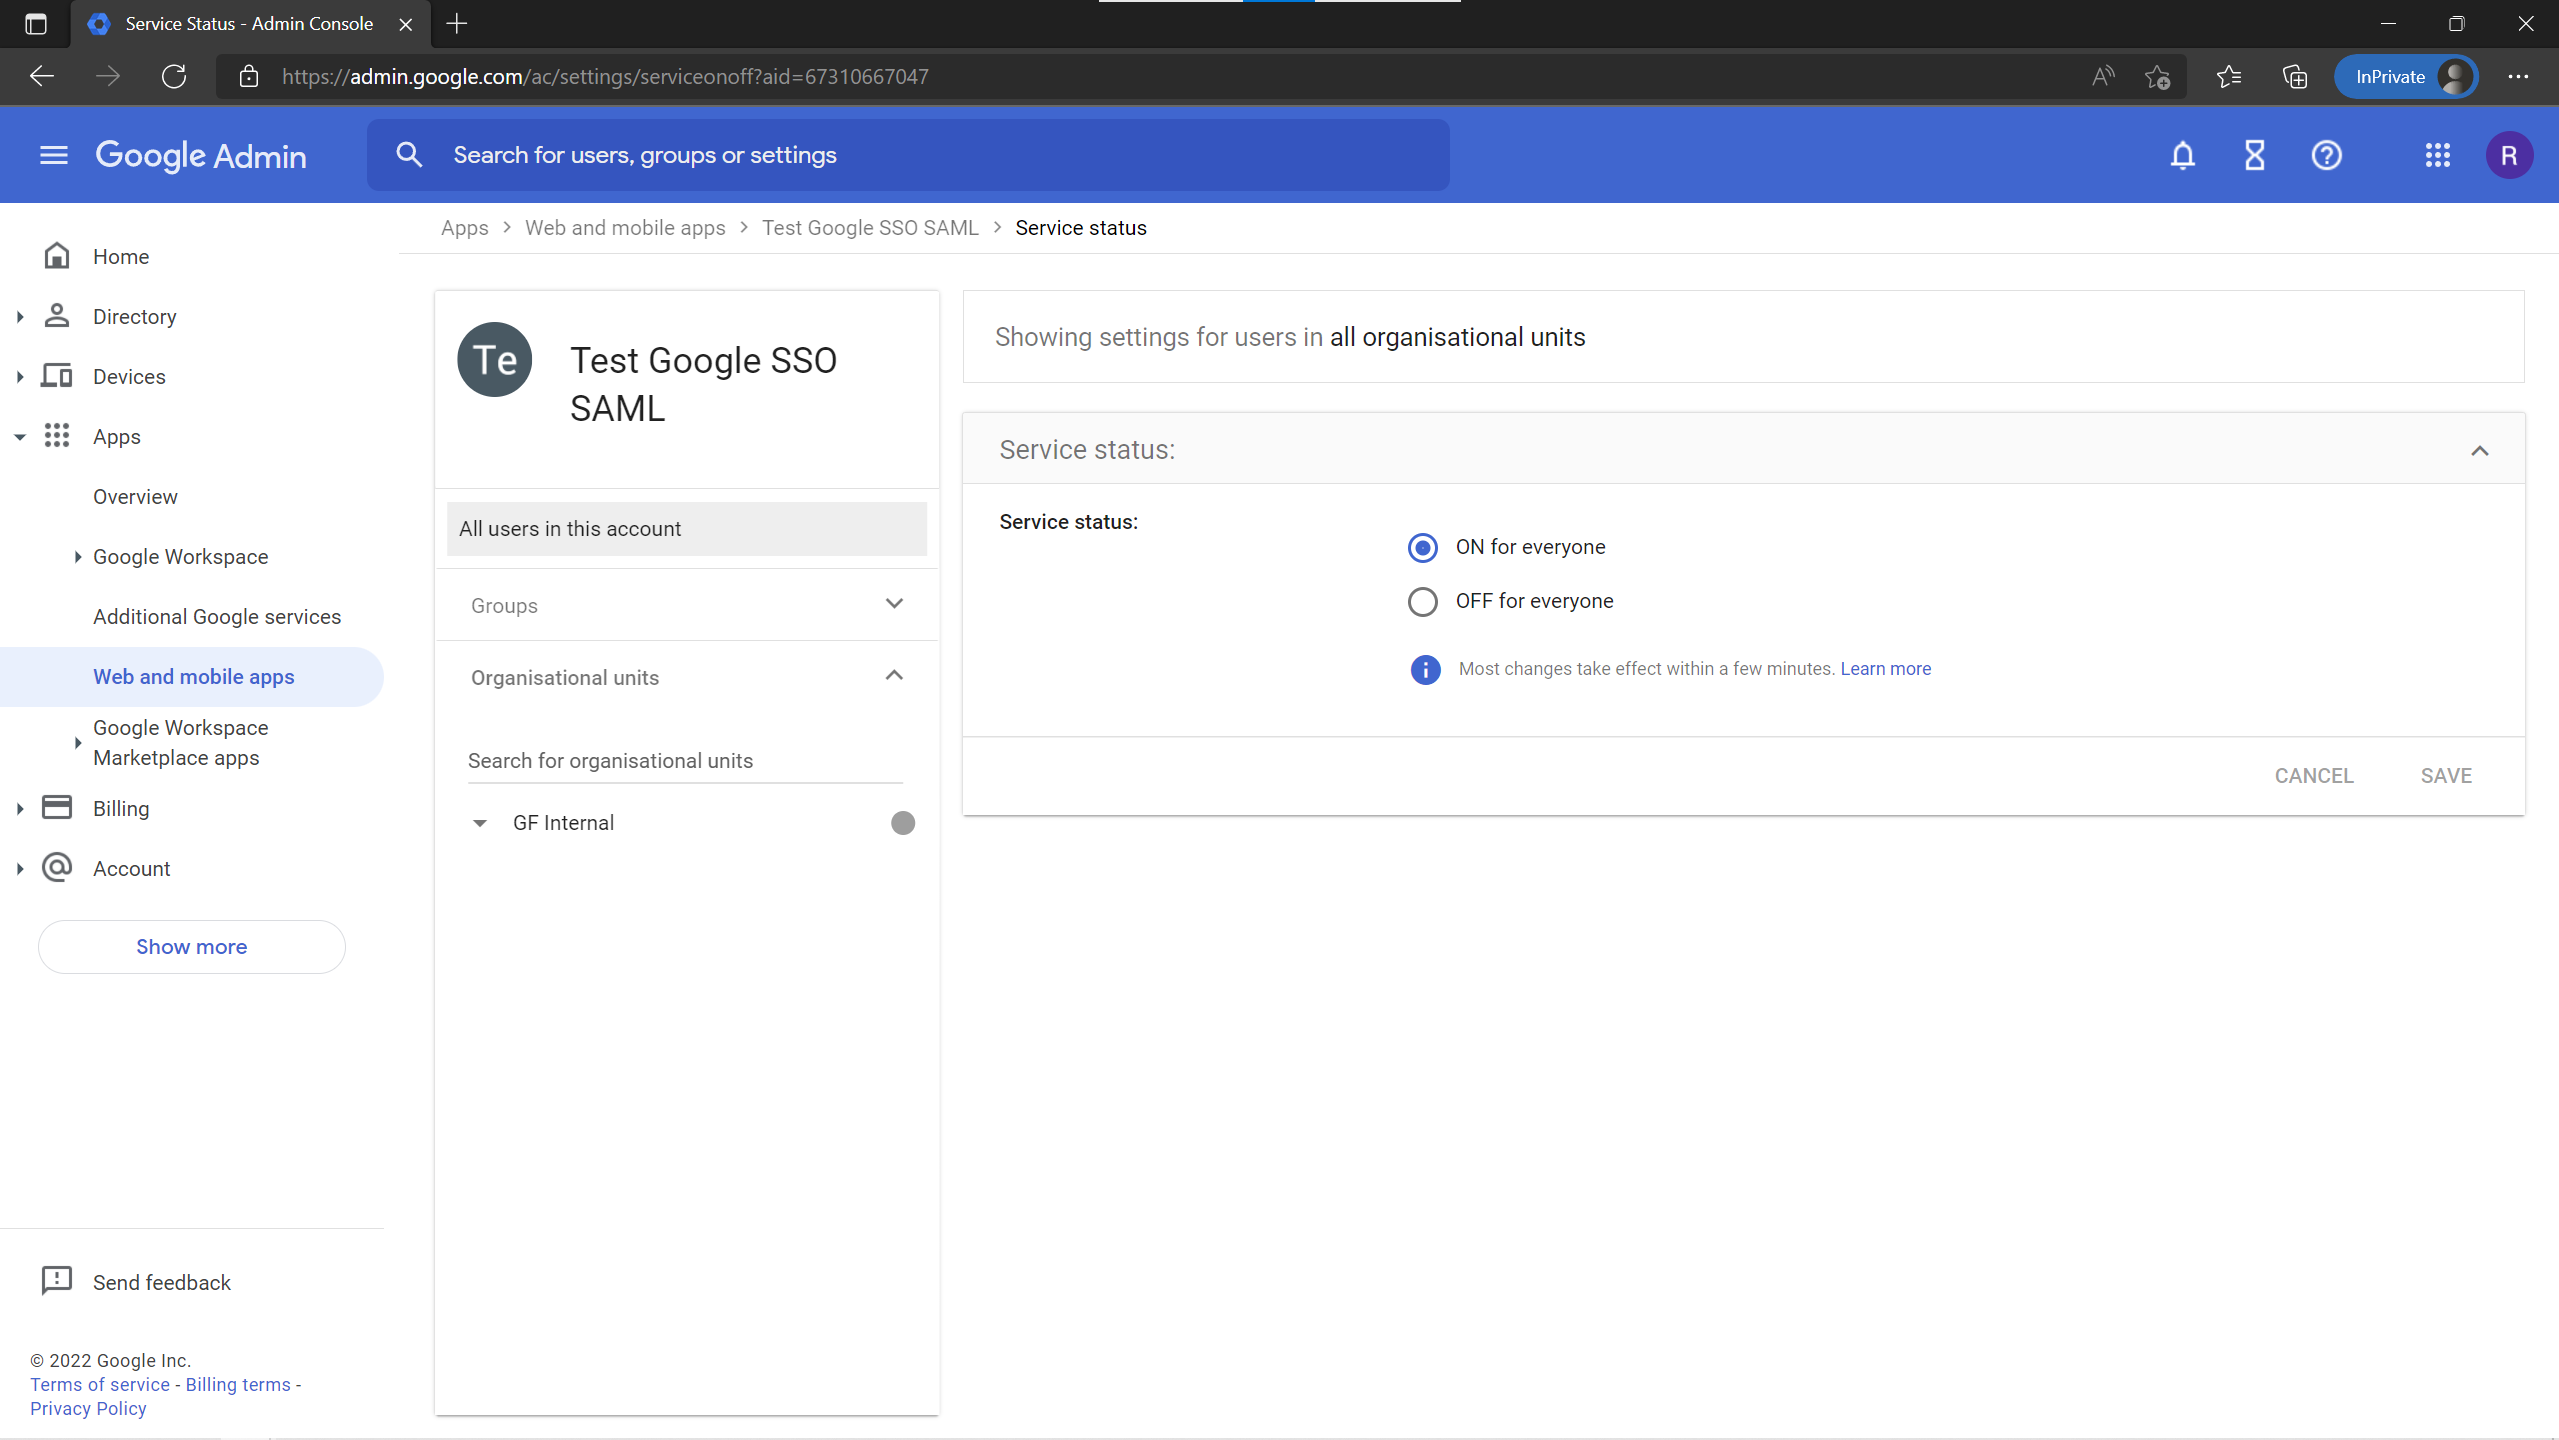2559x1440 pixels.
Task: Open the help question mark icon
Action: (x=2327, y=155)
